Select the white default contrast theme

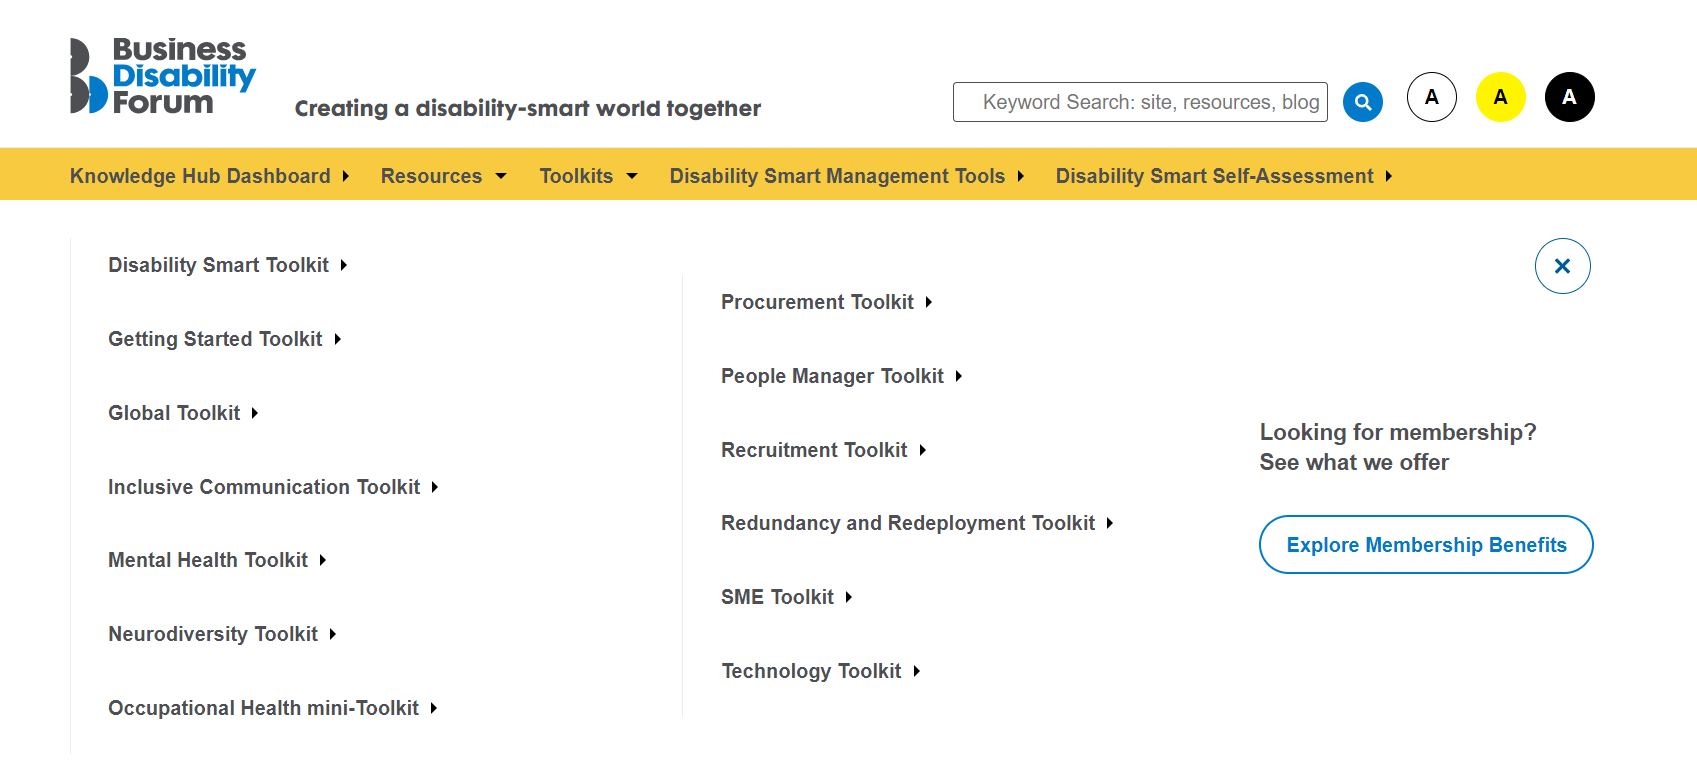pyautogui.click(x=1432, y=97)
